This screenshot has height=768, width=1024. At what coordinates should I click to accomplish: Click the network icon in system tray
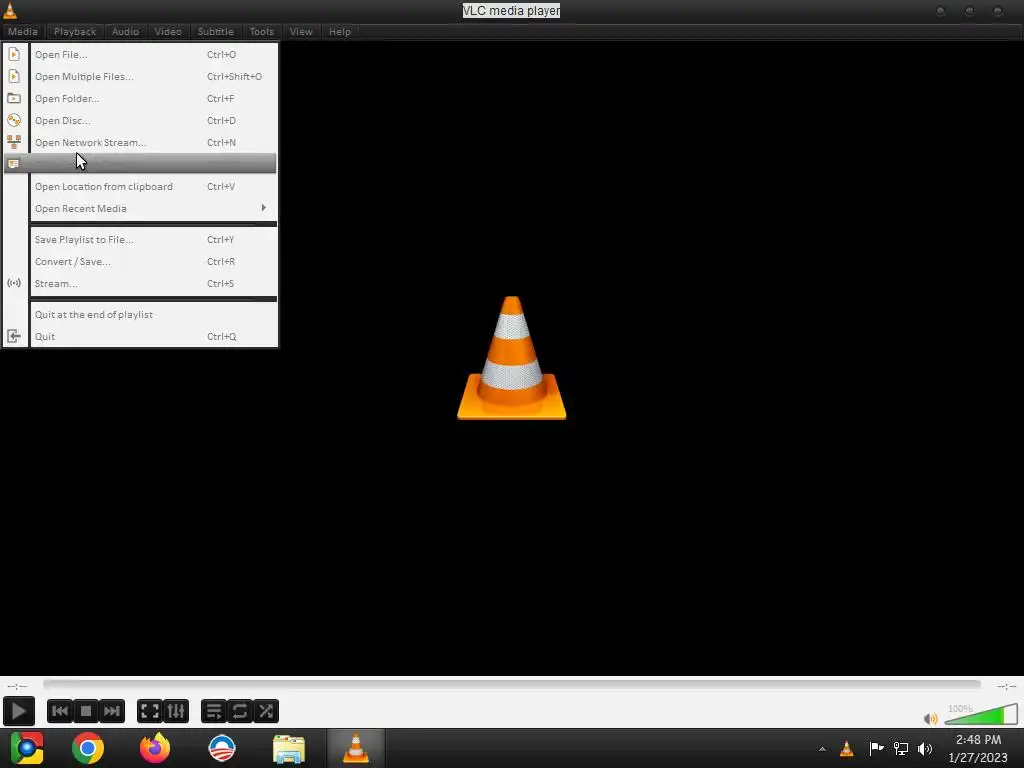coord(901,748)
